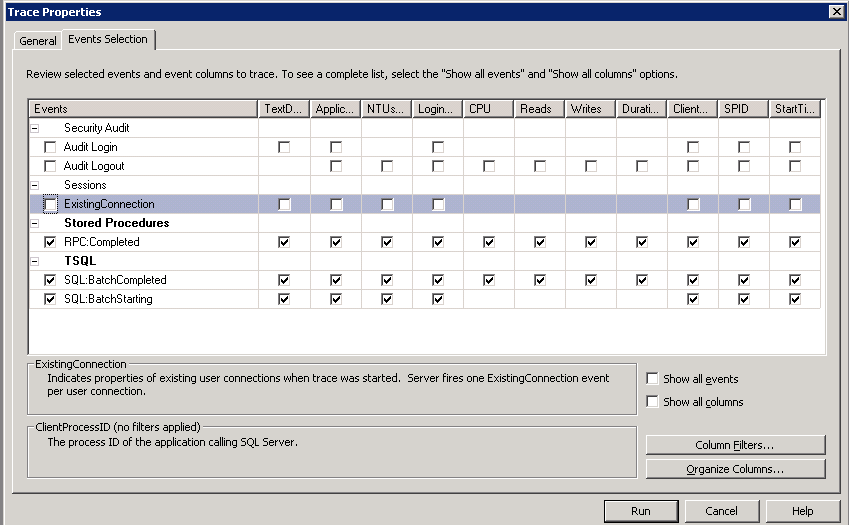Click the Events column header
Image resolution: width=849 pixels, height=525 pixels.
point(143,109)
